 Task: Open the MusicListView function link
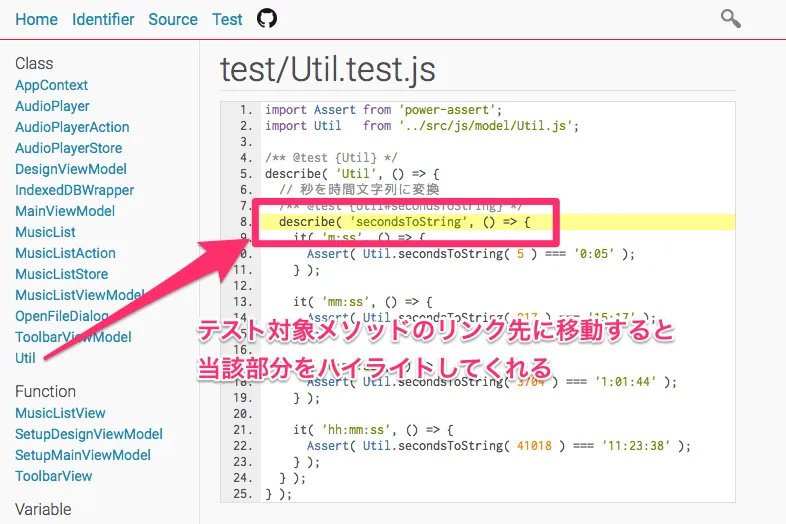pos(60,413)
